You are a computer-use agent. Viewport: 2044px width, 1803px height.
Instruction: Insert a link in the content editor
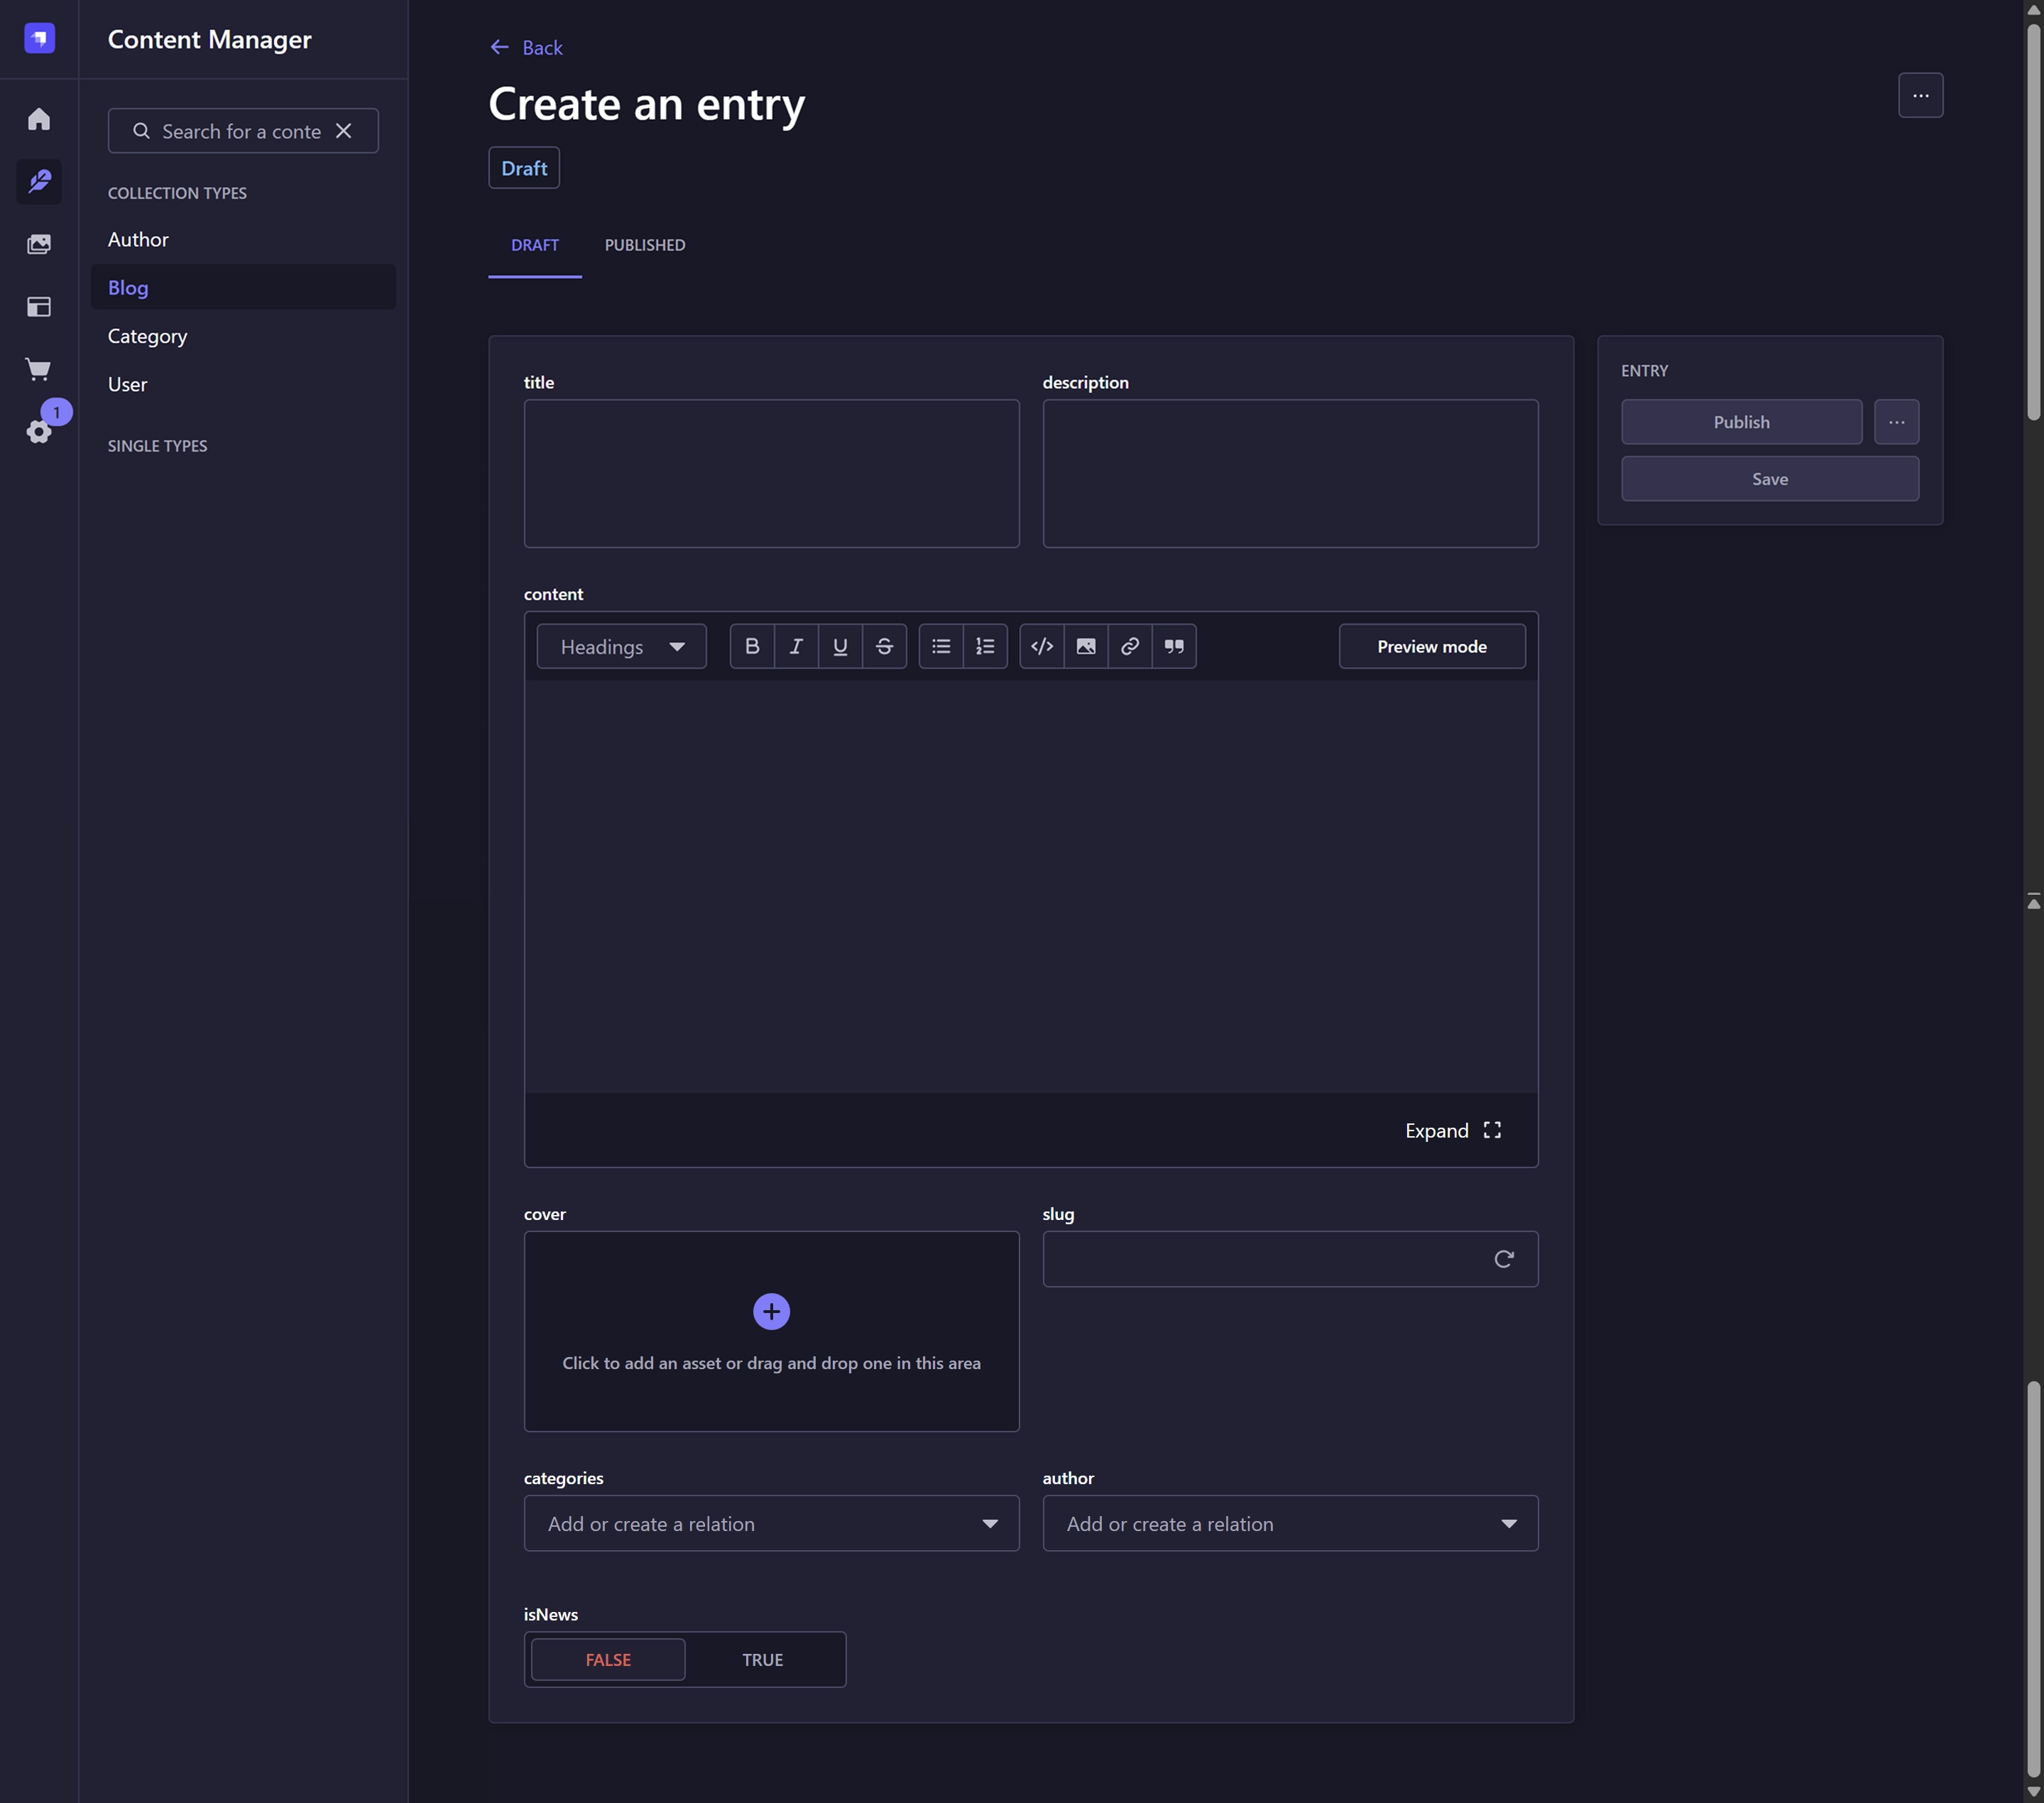(1129, 646)
